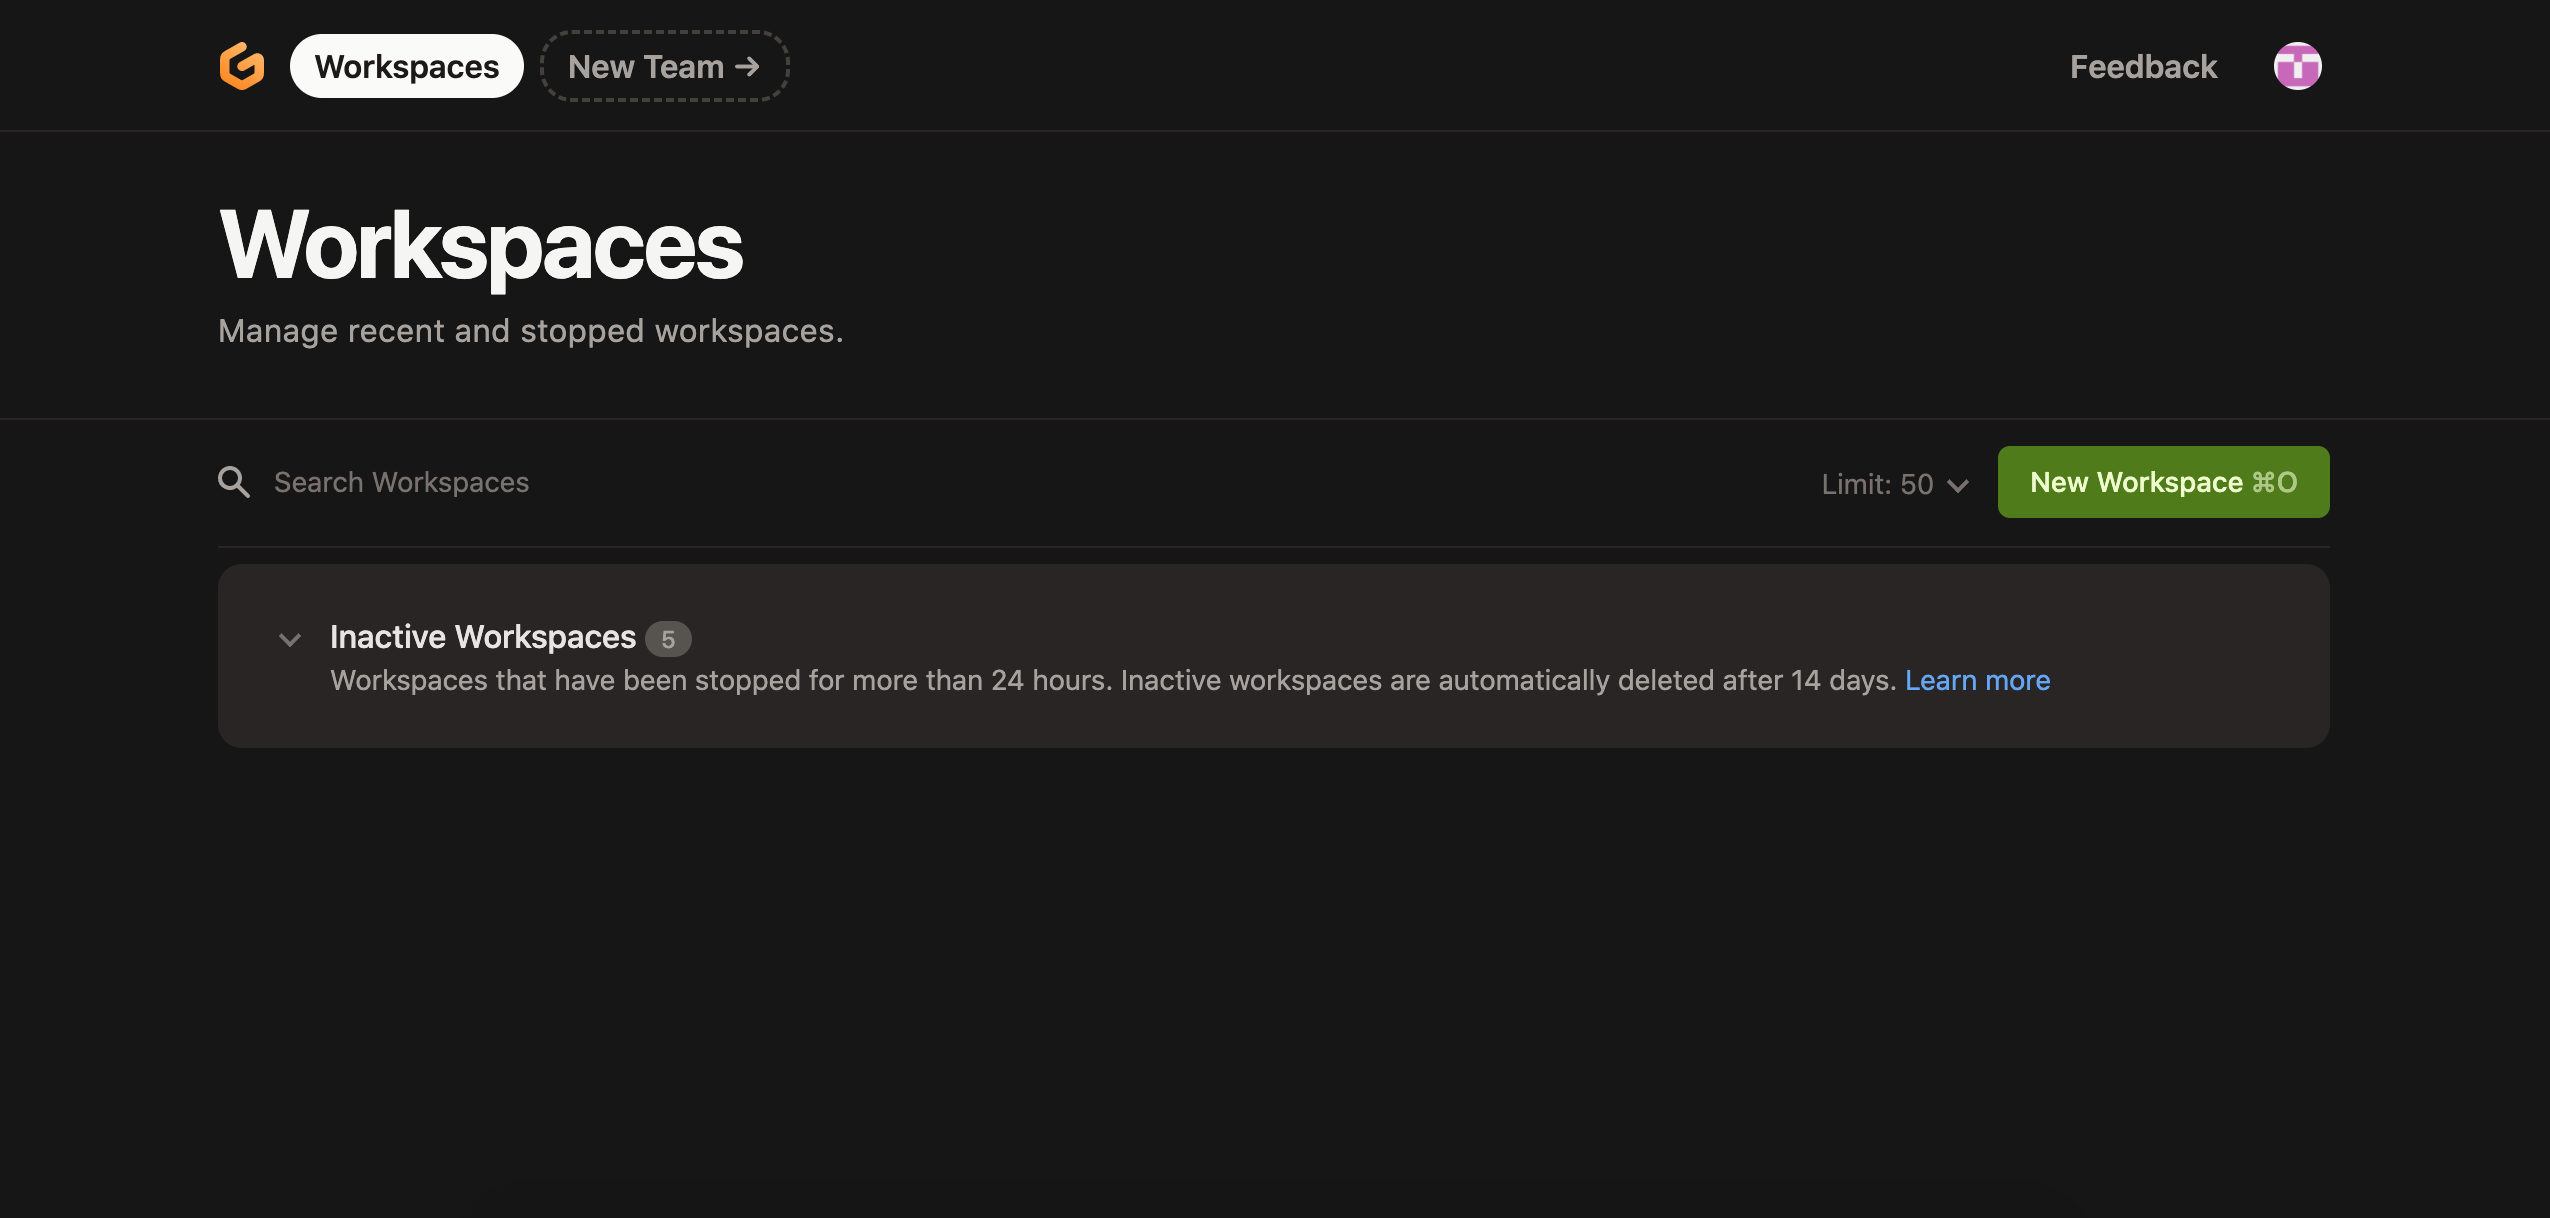2550x1218 pixels.
Task: Click the arrow icon beside New Team
Action: (747, 66)
